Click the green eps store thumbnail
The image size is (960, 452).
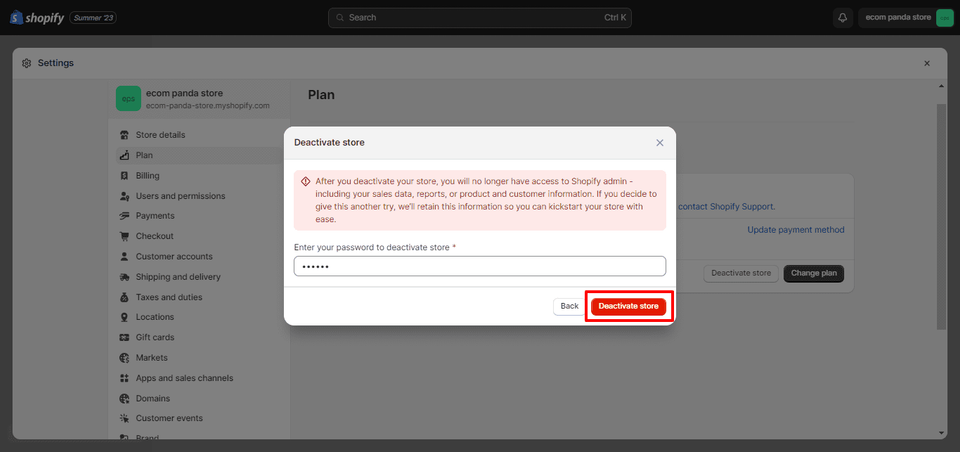coord(129,99)
